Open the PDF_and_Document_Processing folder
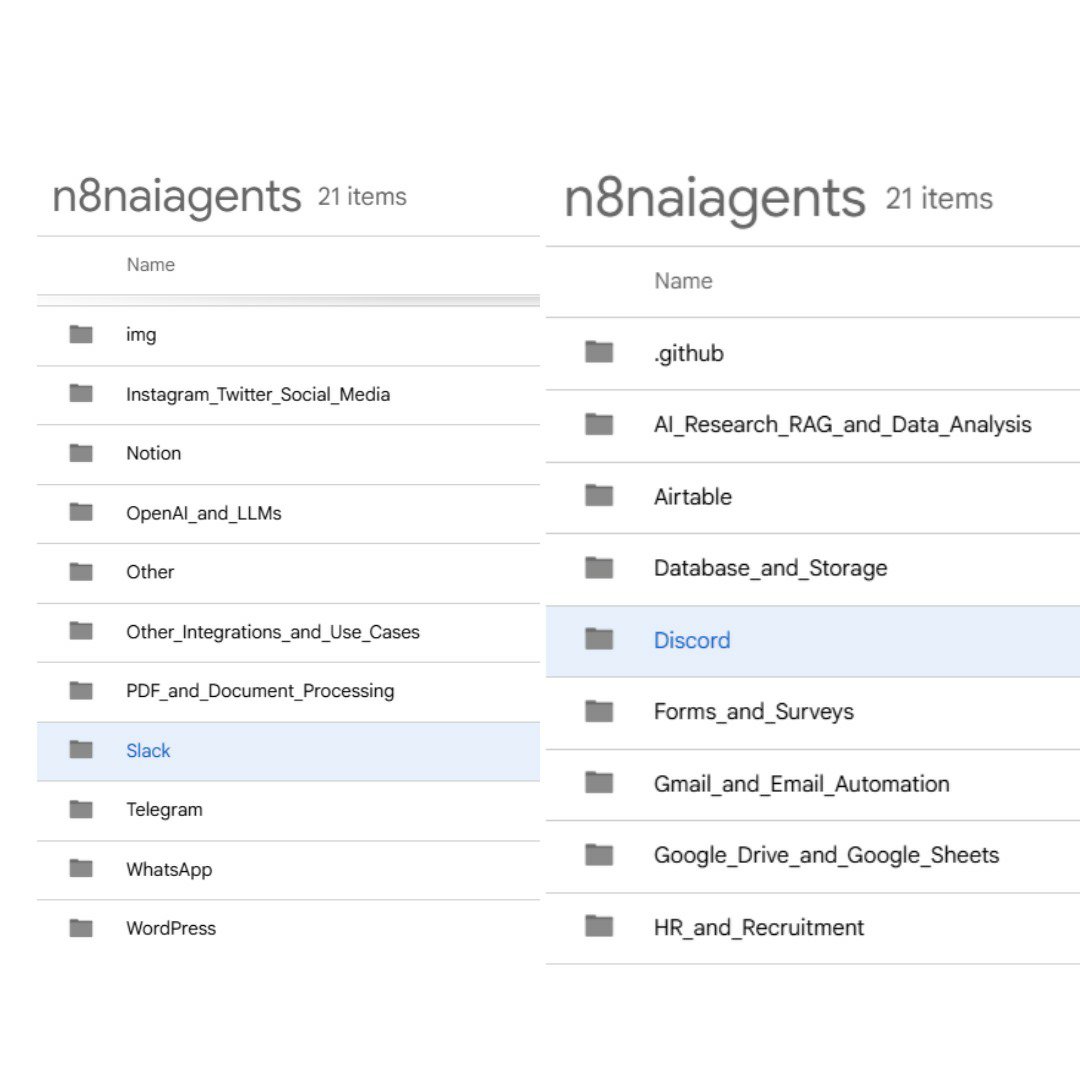The height and width of the screenshot is (1080, 1080). click(259, 691)
